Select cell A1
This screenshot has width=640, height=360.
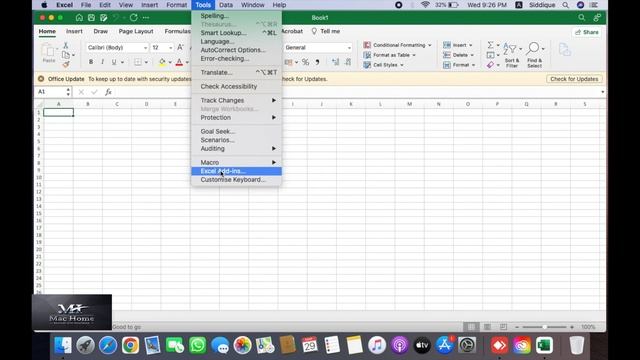click(x=58, y=112)
